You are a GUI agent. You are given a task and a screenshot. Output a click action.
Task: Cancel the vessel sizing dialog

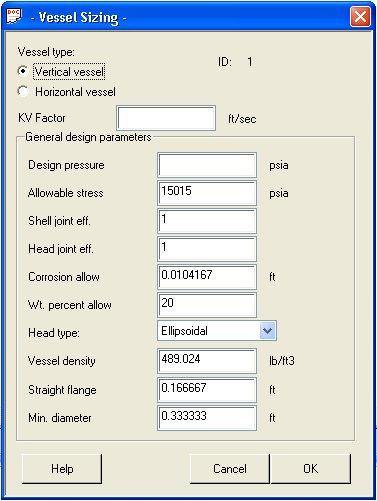coord(230,469)
